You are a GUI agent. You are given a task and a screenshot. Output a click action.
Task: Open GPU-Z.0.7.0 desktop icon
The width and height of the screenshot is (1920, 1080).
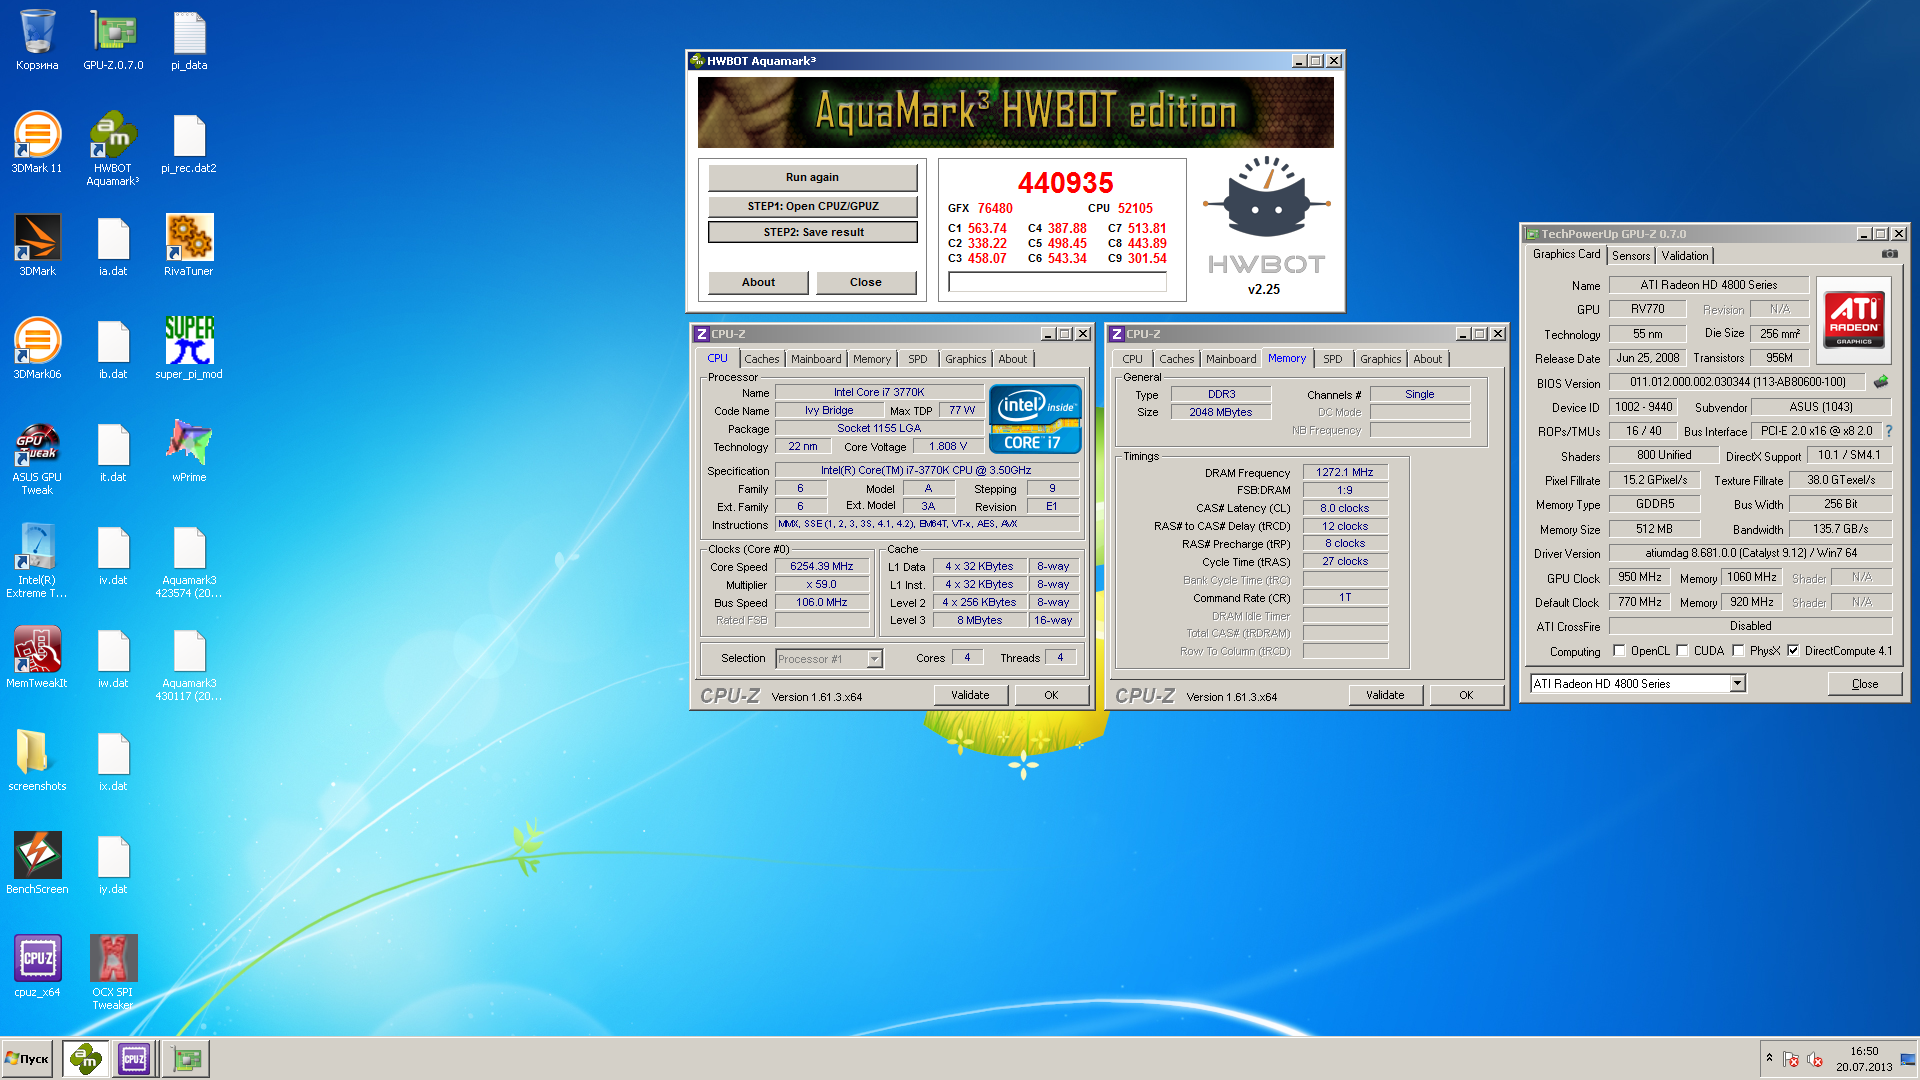(x=113, y=41)
